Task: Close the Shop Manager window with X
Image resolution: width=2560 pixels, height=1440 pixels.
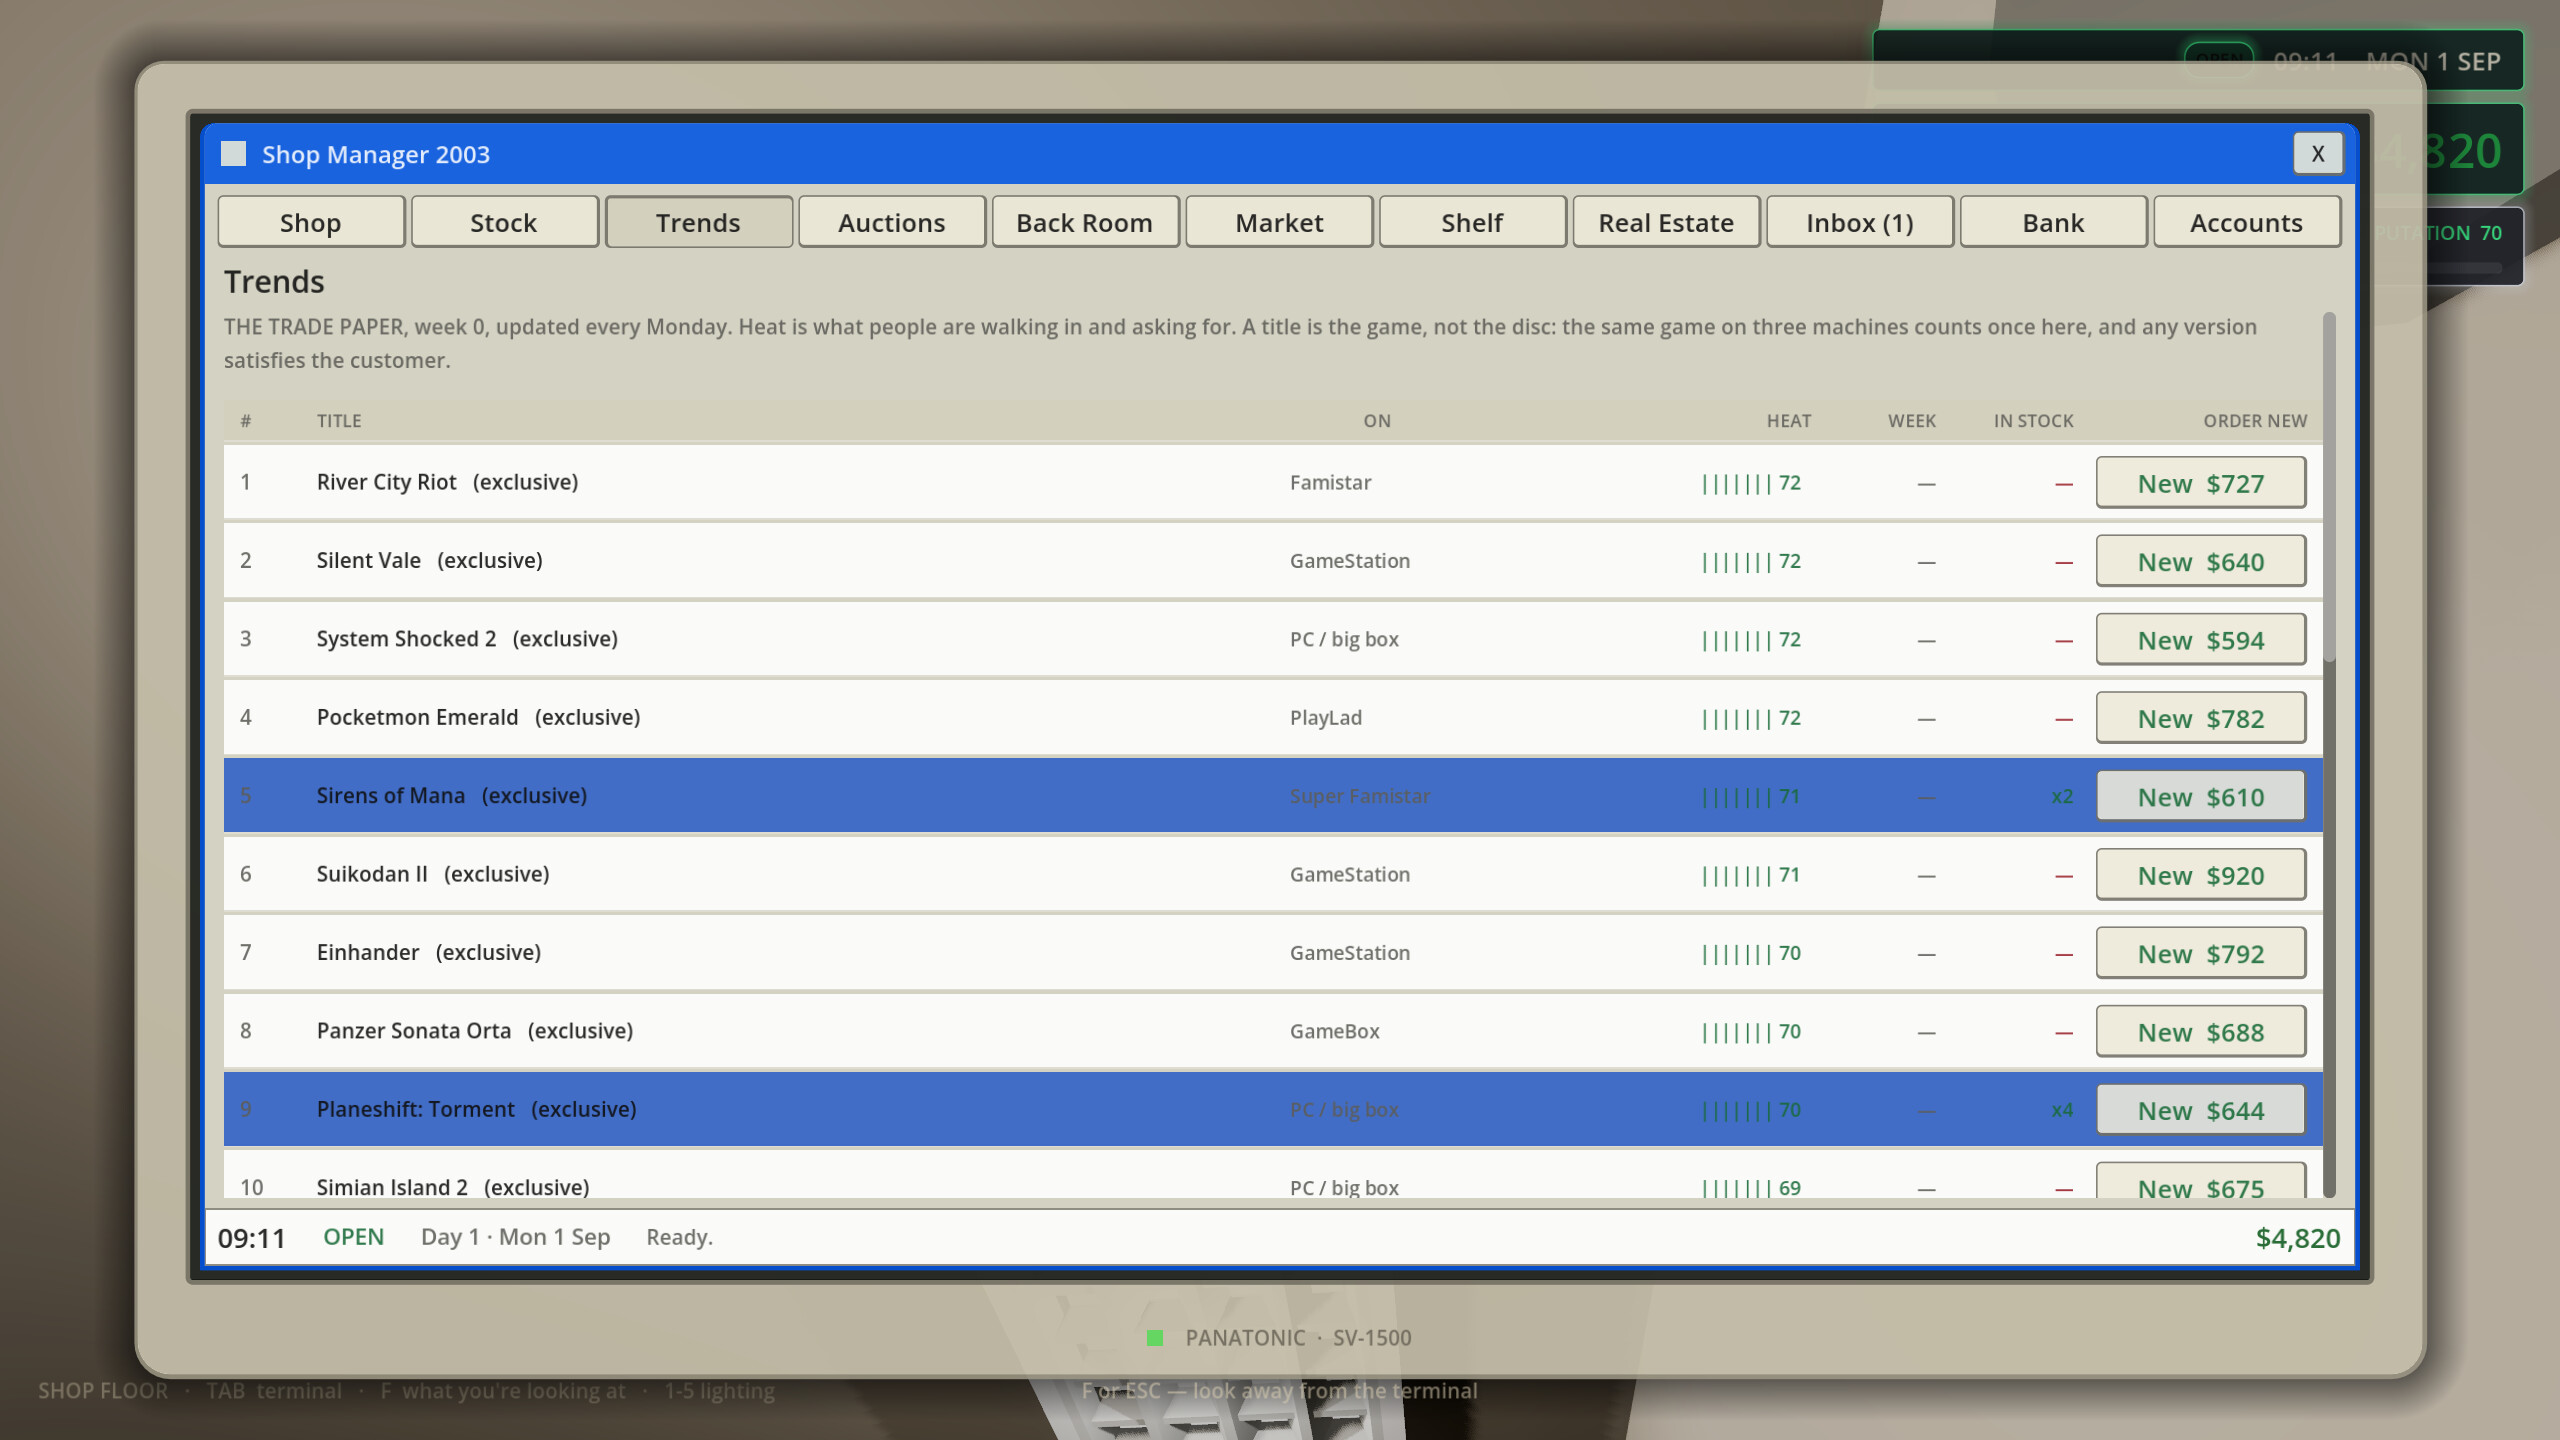Action: (x=2317, y=153)
